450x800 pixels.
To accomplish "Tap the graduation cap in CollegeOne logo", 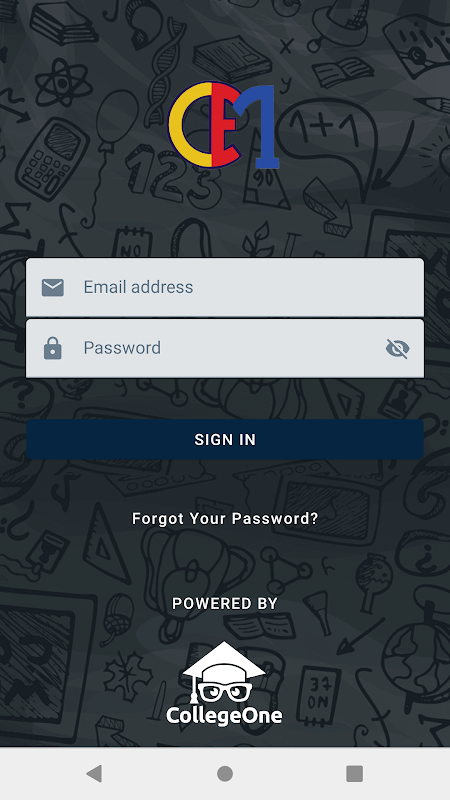I will pos(223,662).
